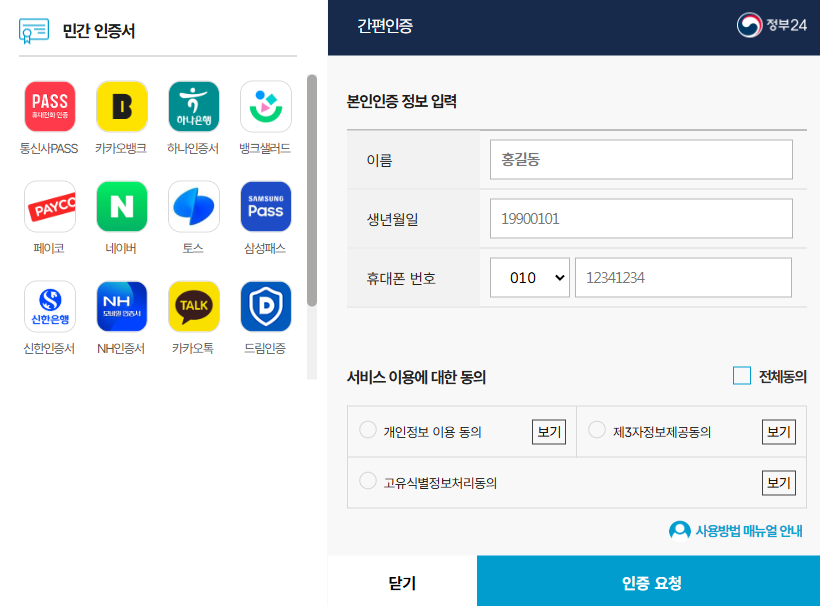Click the 통신사PASS label text
The height and width of the screenshot is (606, 820).
[49, 148]
